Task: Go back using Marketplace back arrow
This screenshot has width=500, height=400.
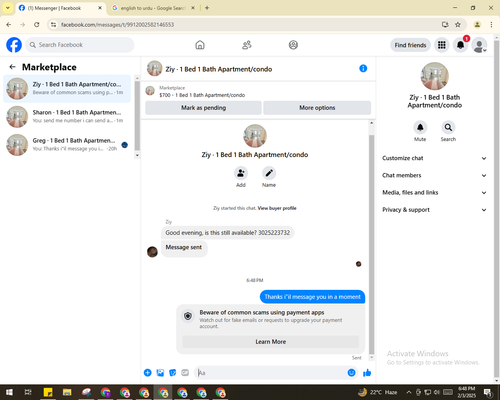Action: point(13,67)
